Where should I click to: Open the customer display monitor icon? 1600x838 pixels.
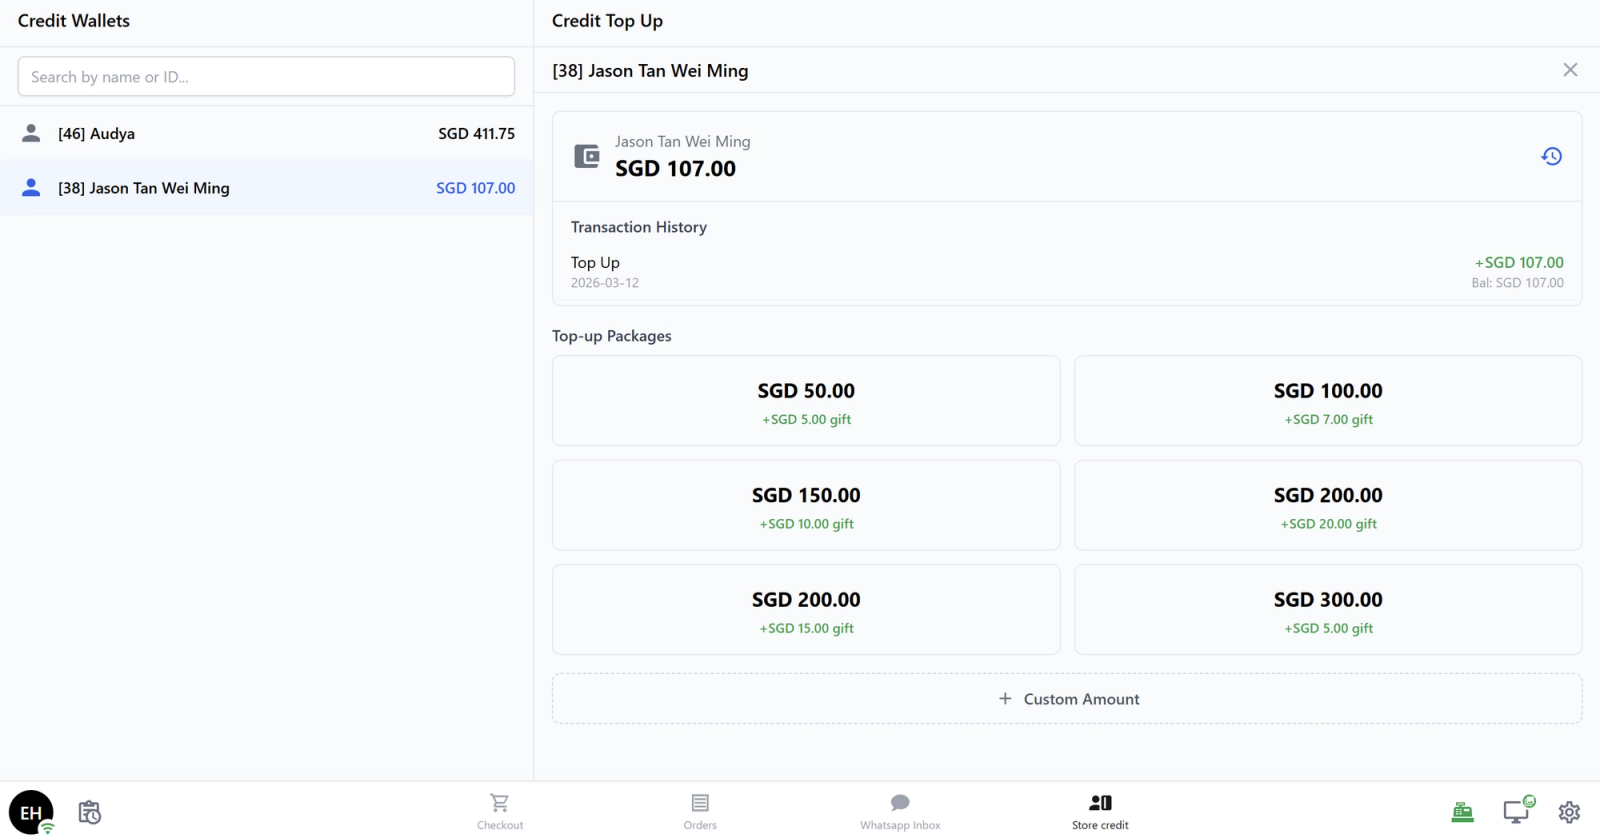click(x=1518, y=811)
